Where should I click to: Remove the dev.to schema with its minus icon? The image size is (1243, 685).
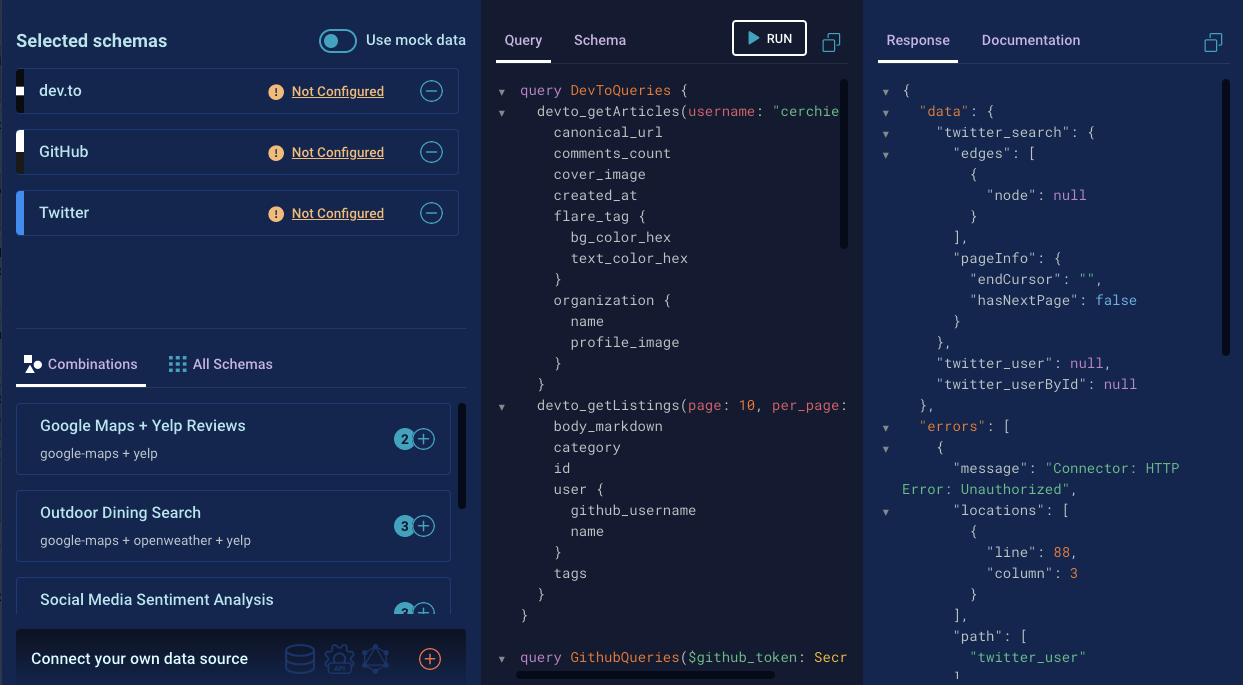click(431, 91)
